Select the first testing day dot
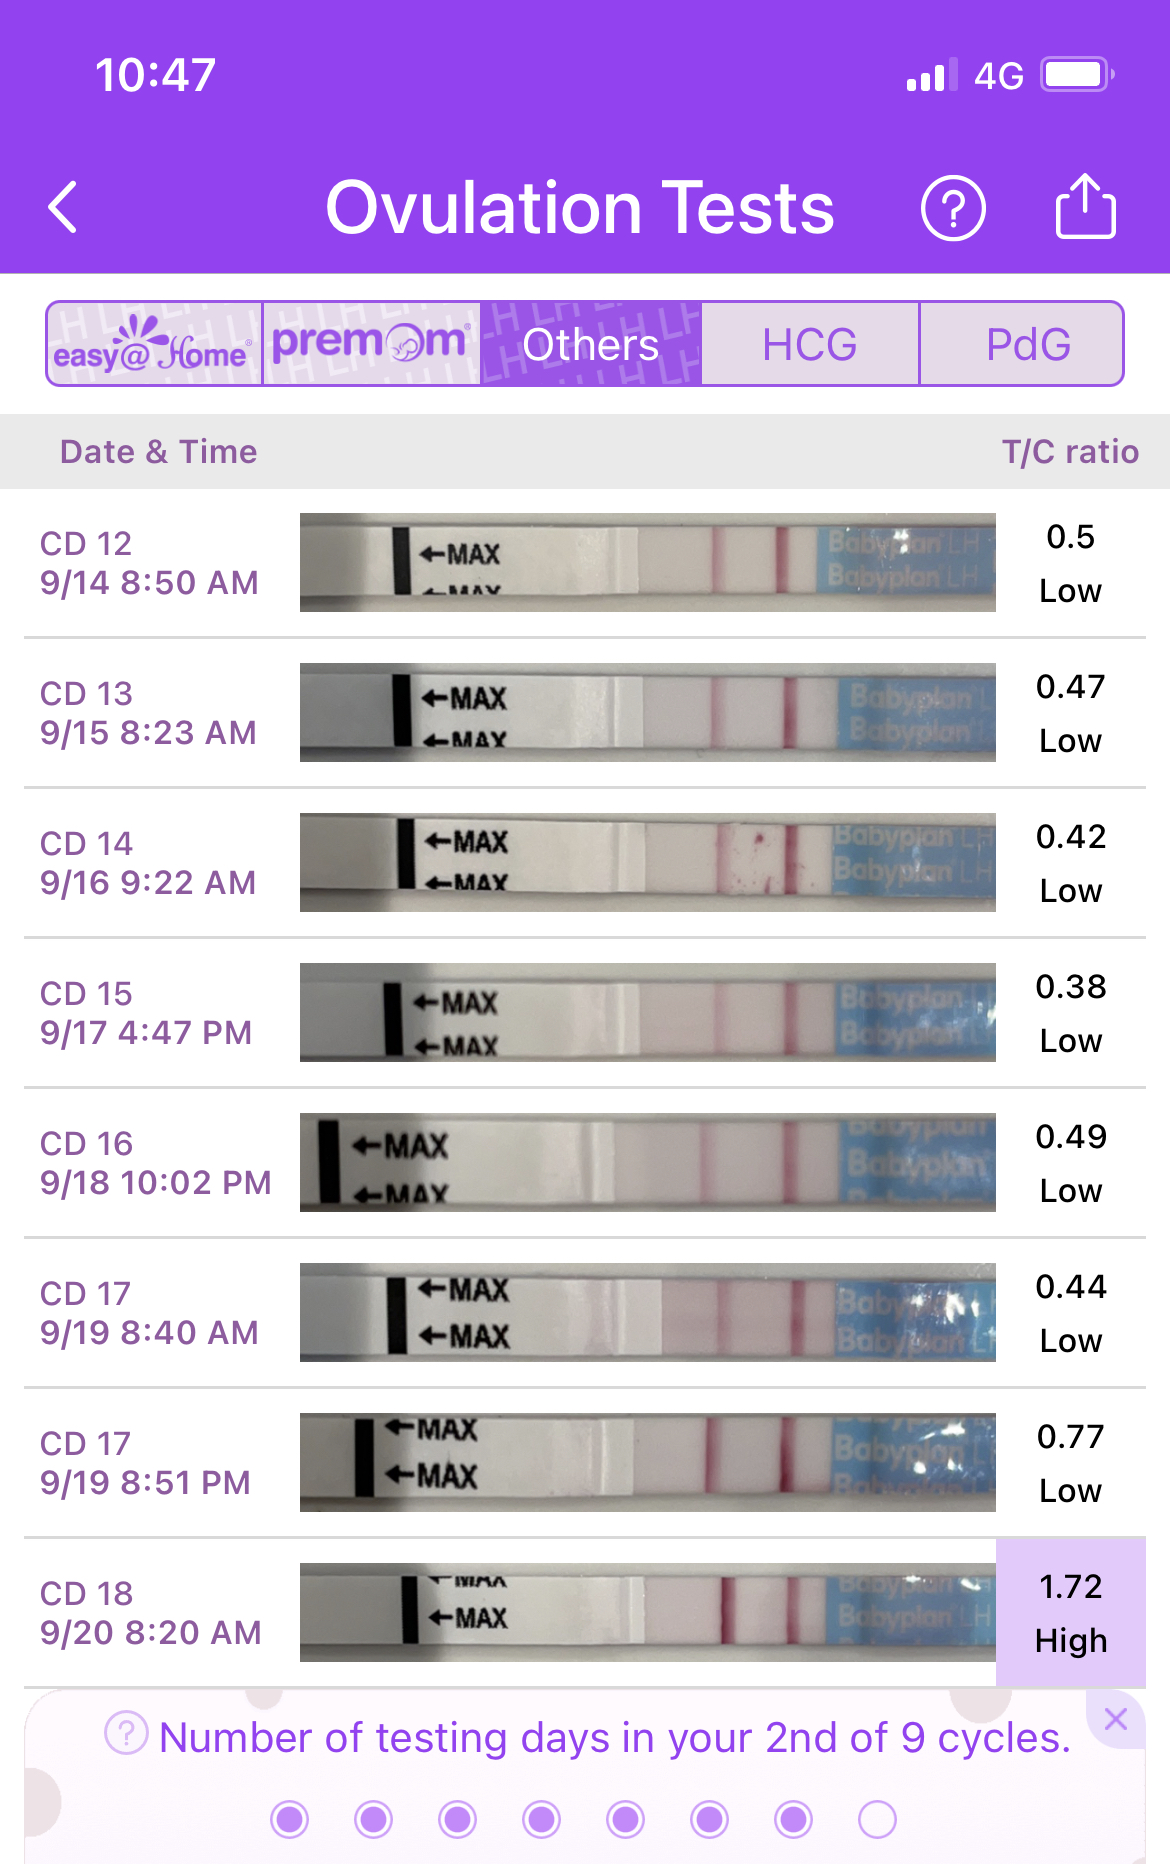This screenshot has height=1864, width=1170. tap(290, 1819)
